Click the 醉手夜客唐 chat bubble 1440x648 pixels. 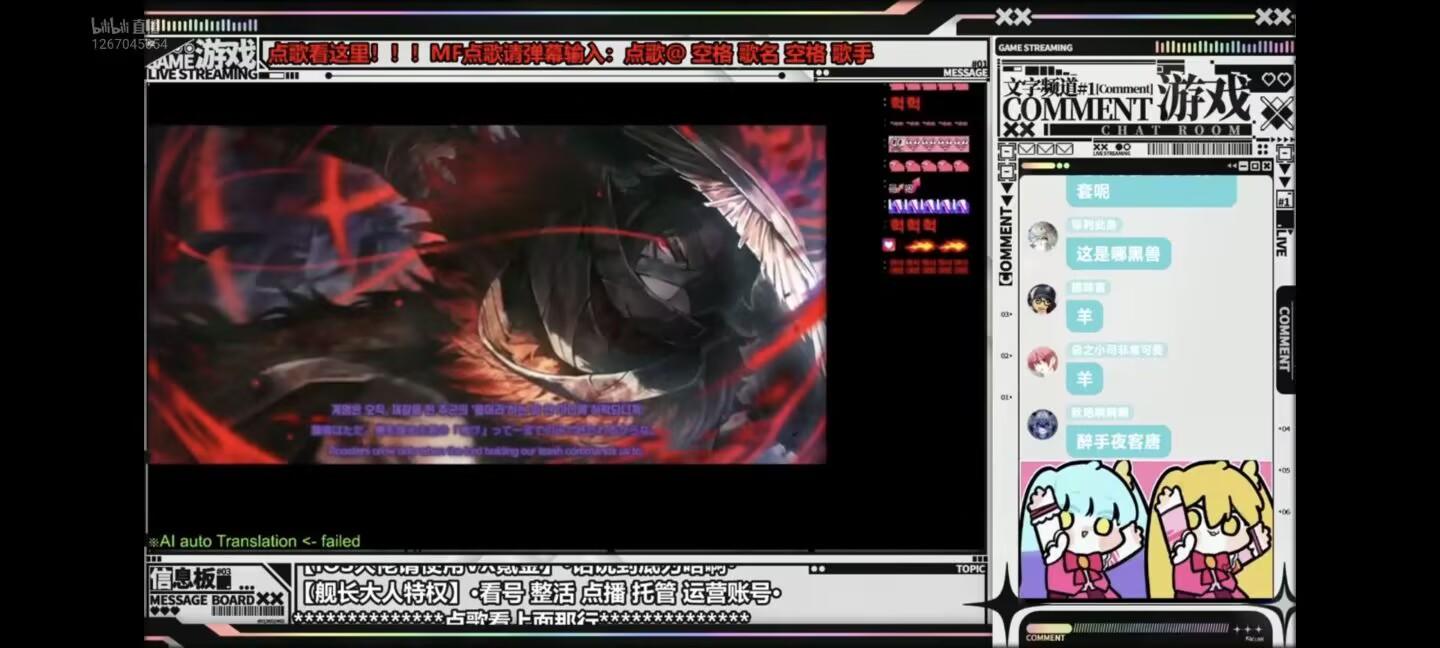1118,442
